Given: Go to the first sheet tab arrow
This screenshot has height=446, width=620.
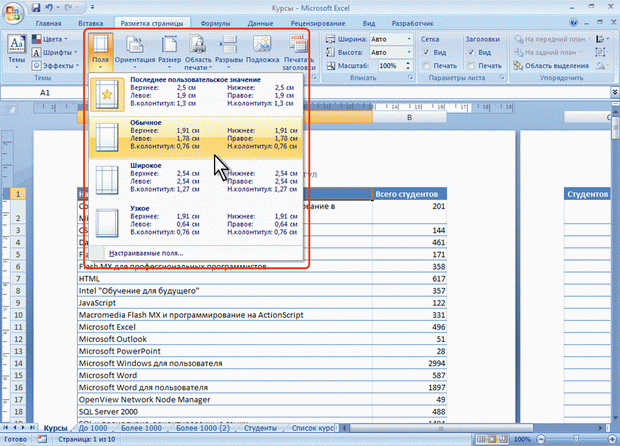Looking at the screenshot, I should click(x=6, y=428).
